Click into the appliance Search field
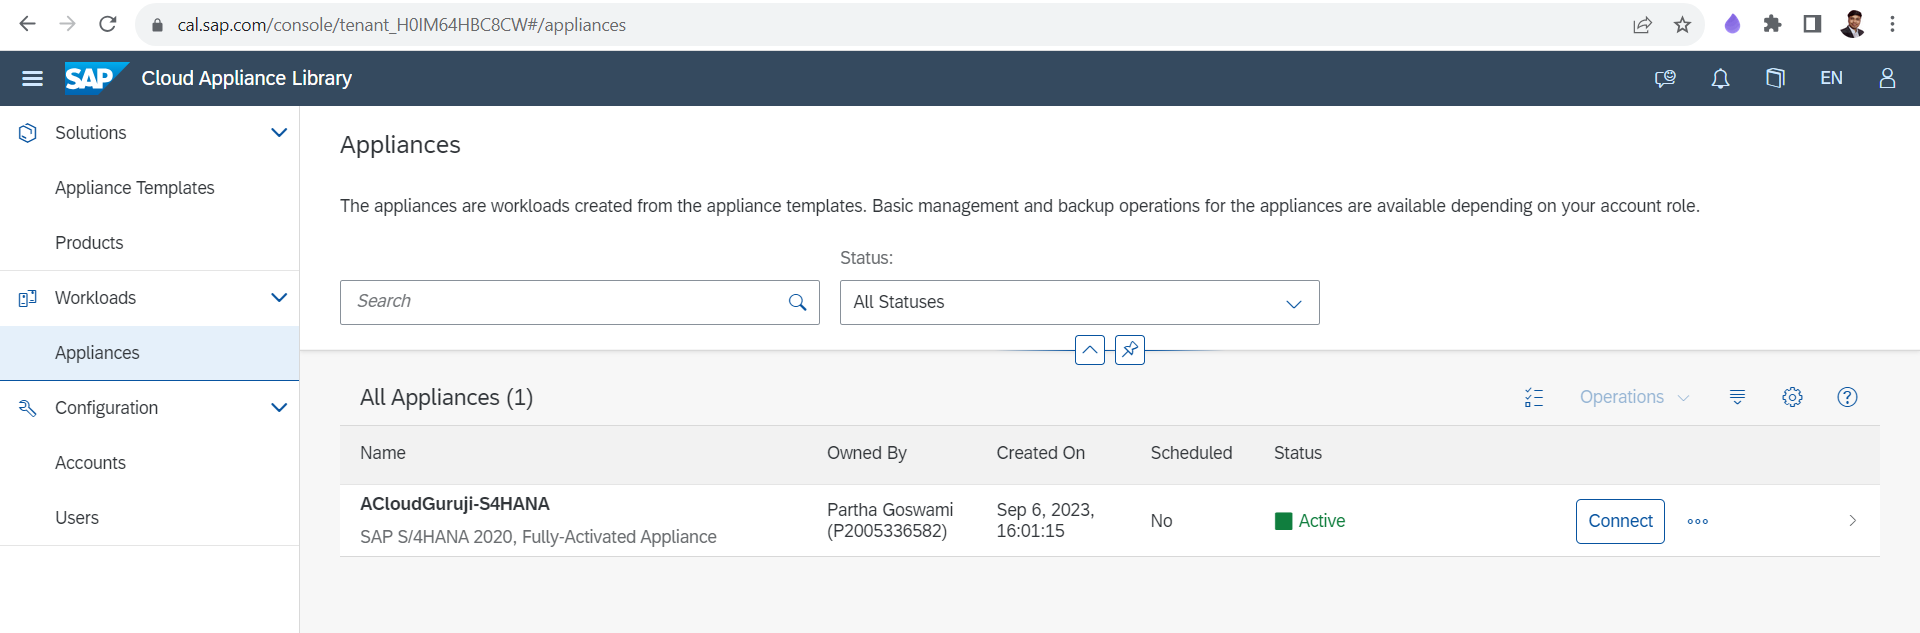The image size is (1920, 633). pos(565,302)
